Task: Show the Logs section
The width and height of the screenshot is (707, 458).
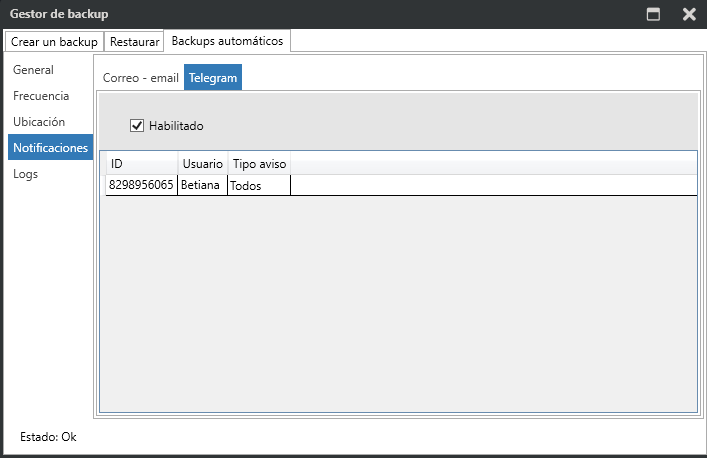Action: click(26, 173)
